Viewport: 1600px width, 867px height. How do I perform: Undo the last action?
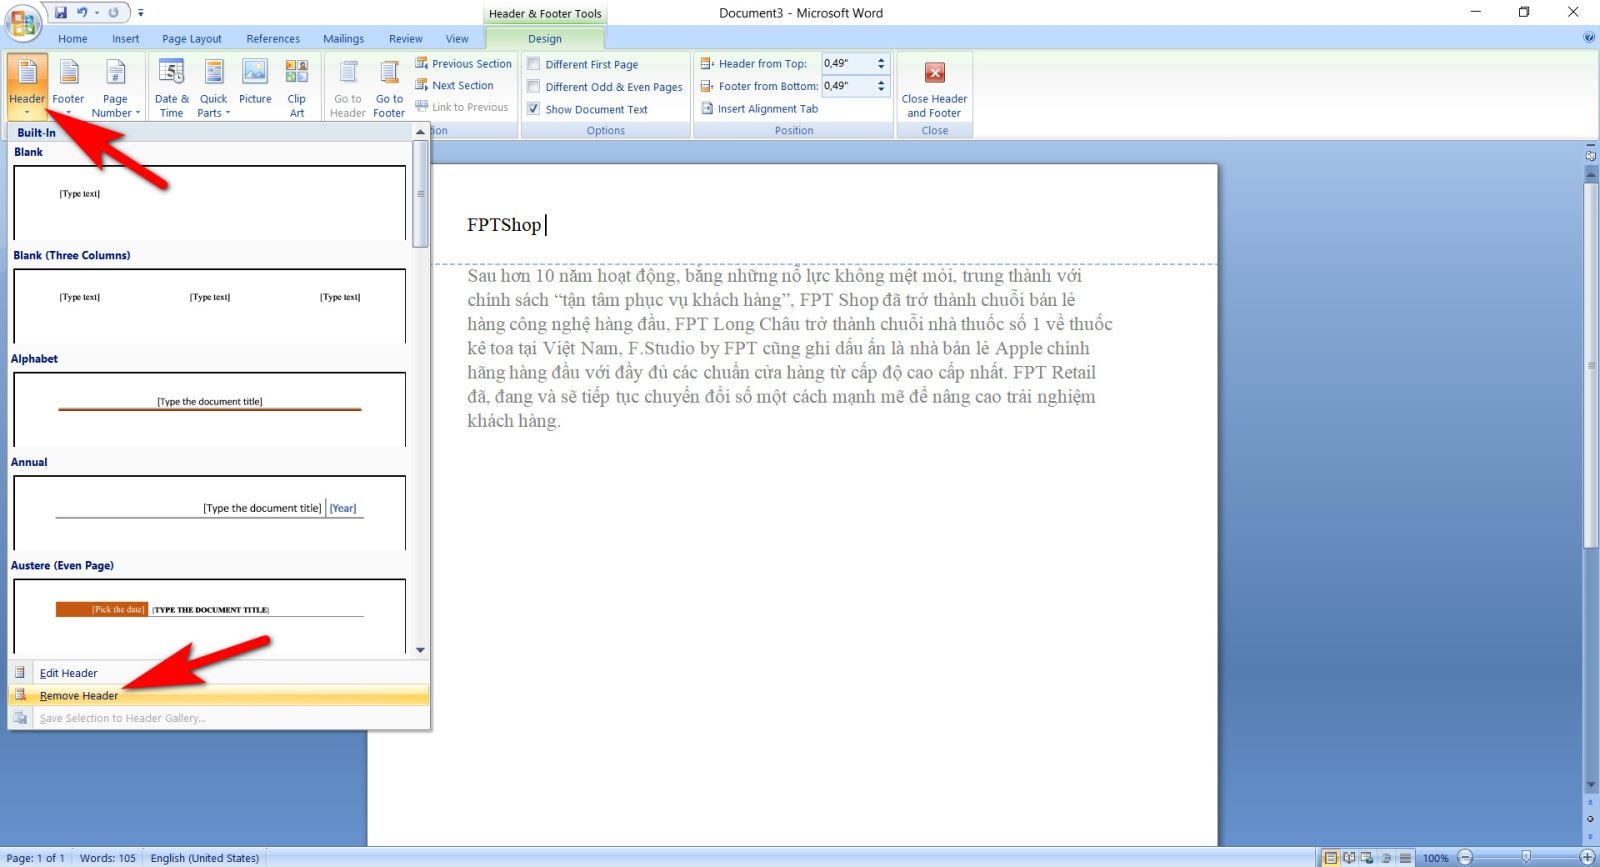[82, 13]
